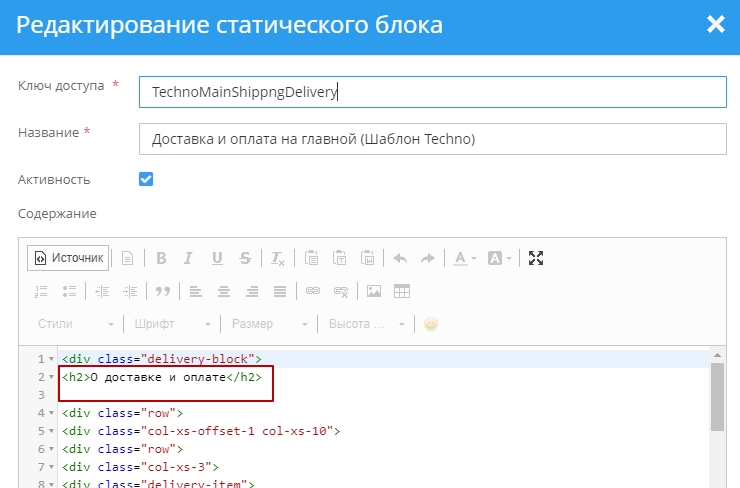The image size is (740, 488).
Task: Click the block quote icon
Action: pyautogui.click(x=162, y=291)
